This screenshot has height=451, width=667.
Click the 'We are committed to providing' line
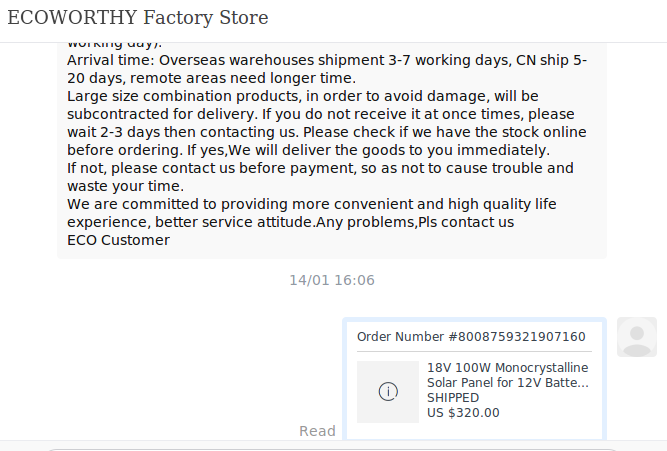pos(312,204)
